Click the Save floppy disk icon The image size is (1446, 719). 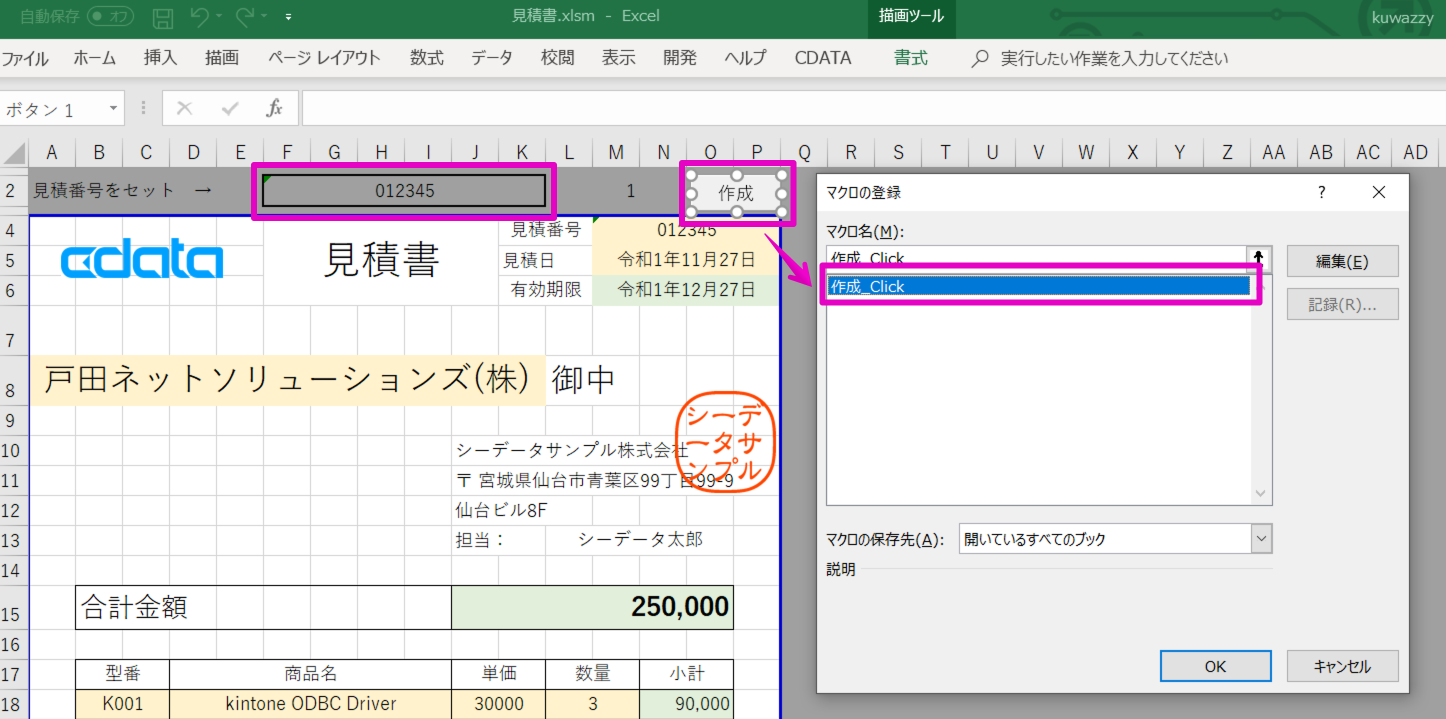[162, 16]
